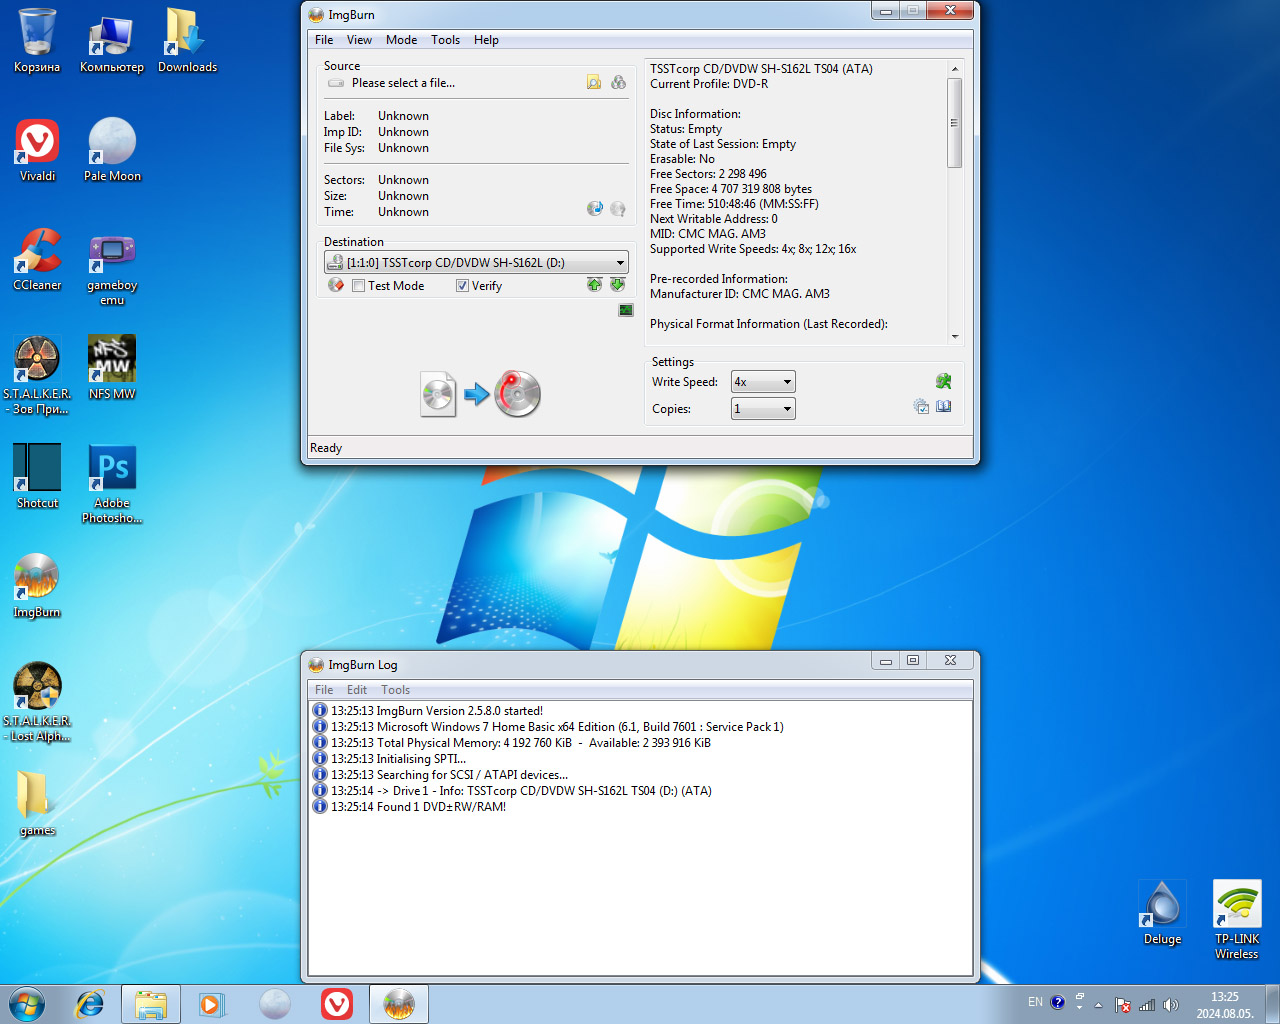The width and height of the screenshot is (1280, 1024).
Task: Click the large Write image to disc button
Action: point(481,394)
